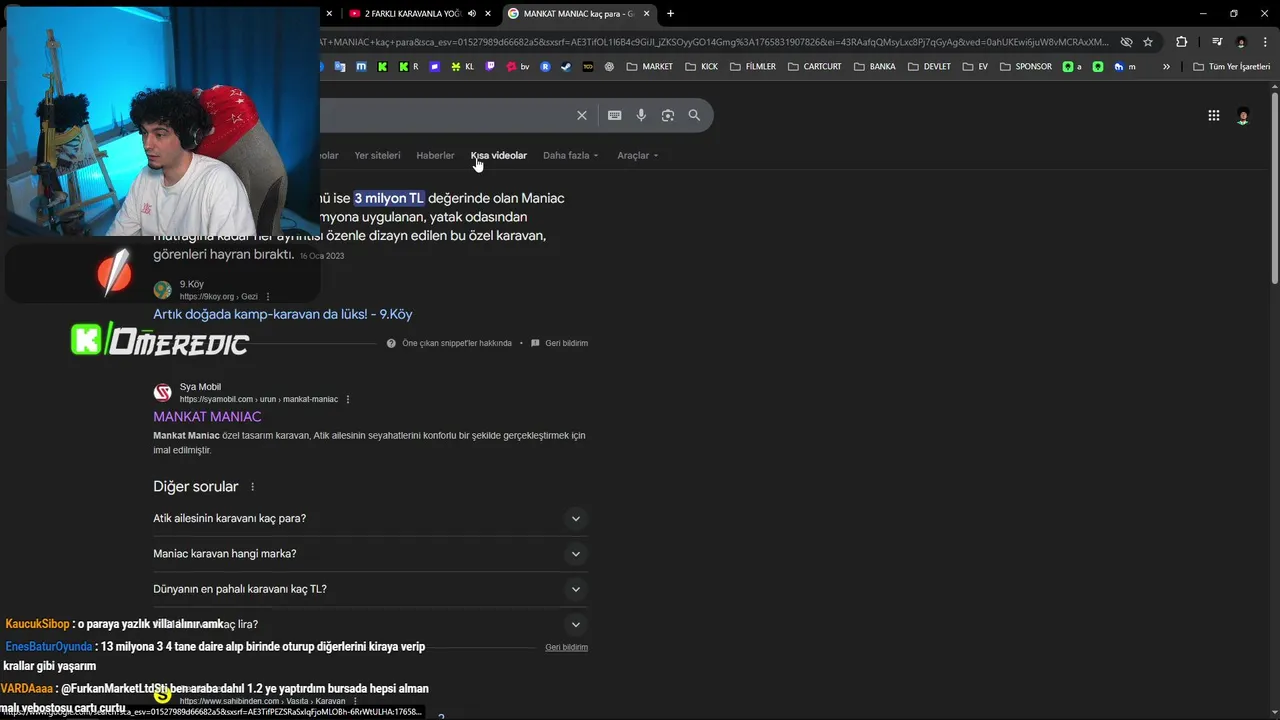Image resolution: width=1280 pixels, height=720 pixels.
Task: Open the MARKET bookmarks folder
Action: pyautogui.click(x=650, y=67)
